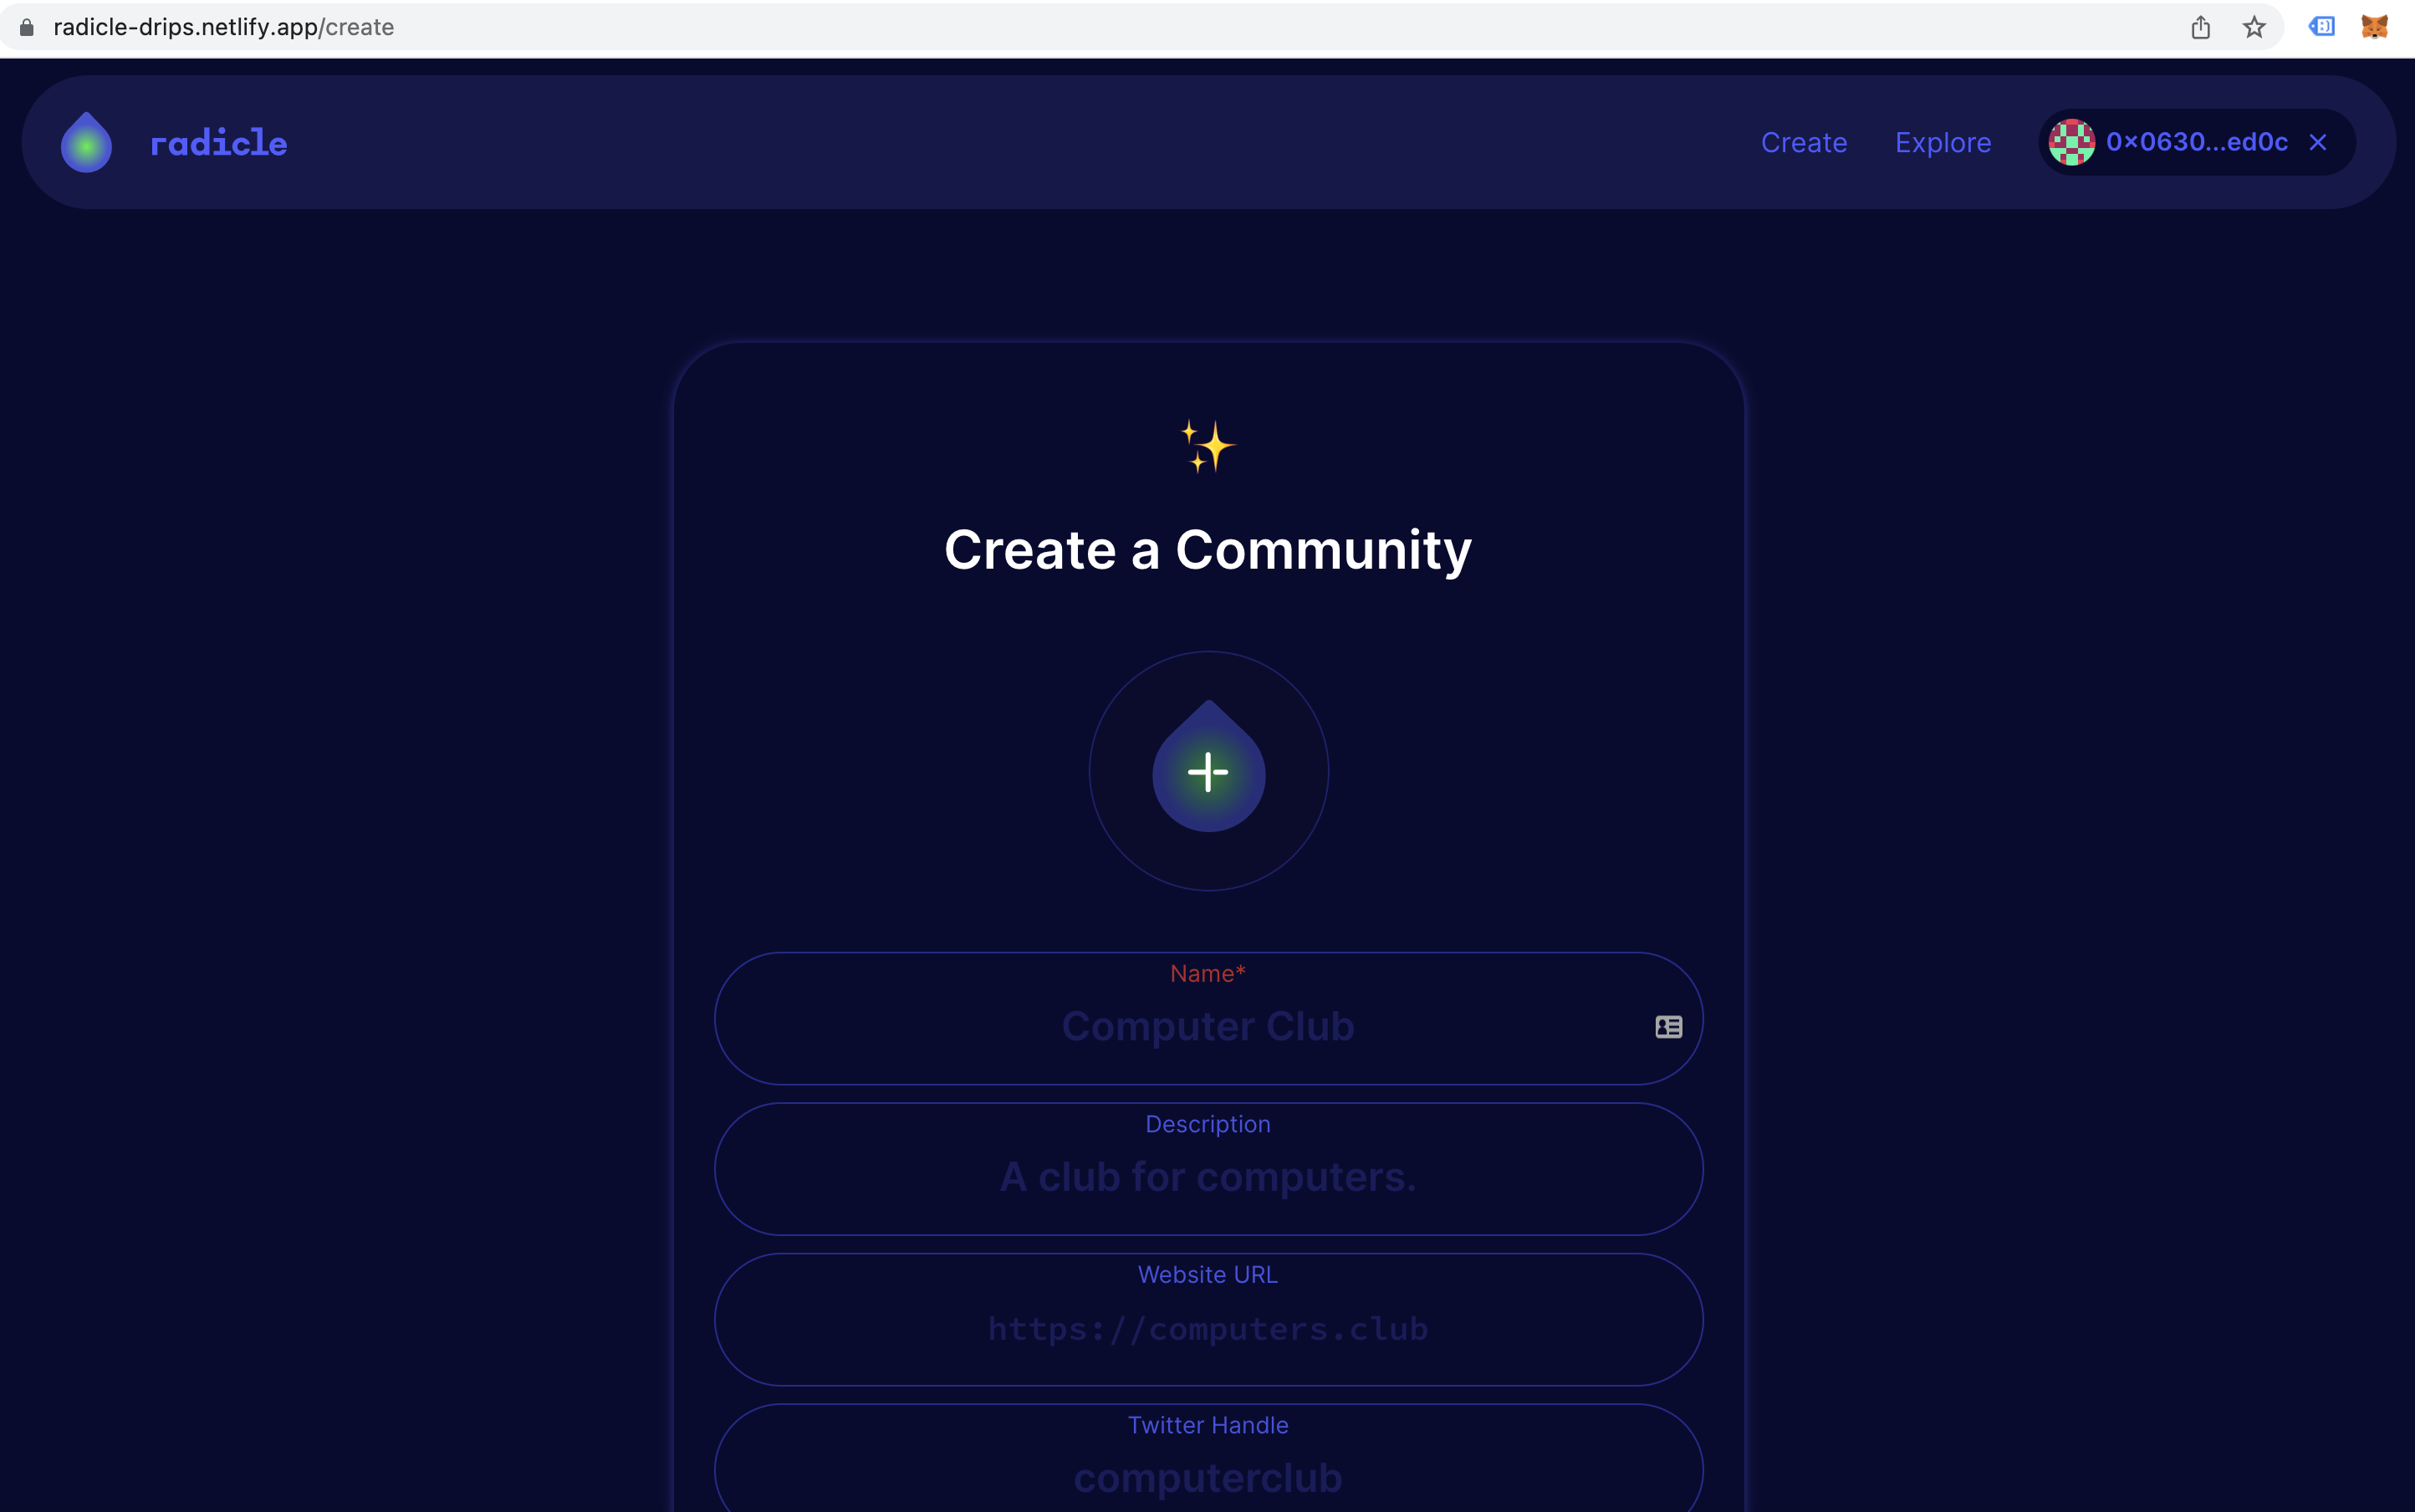The image size is (2415, 1512).
Task: Open the MetaMask fox extension
Action: (2374, 27)
